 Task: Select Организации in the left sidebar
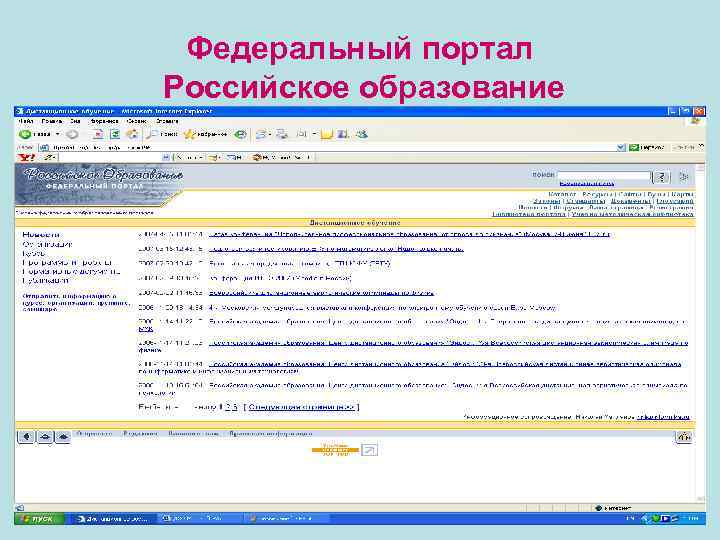[x=47, y=244]
